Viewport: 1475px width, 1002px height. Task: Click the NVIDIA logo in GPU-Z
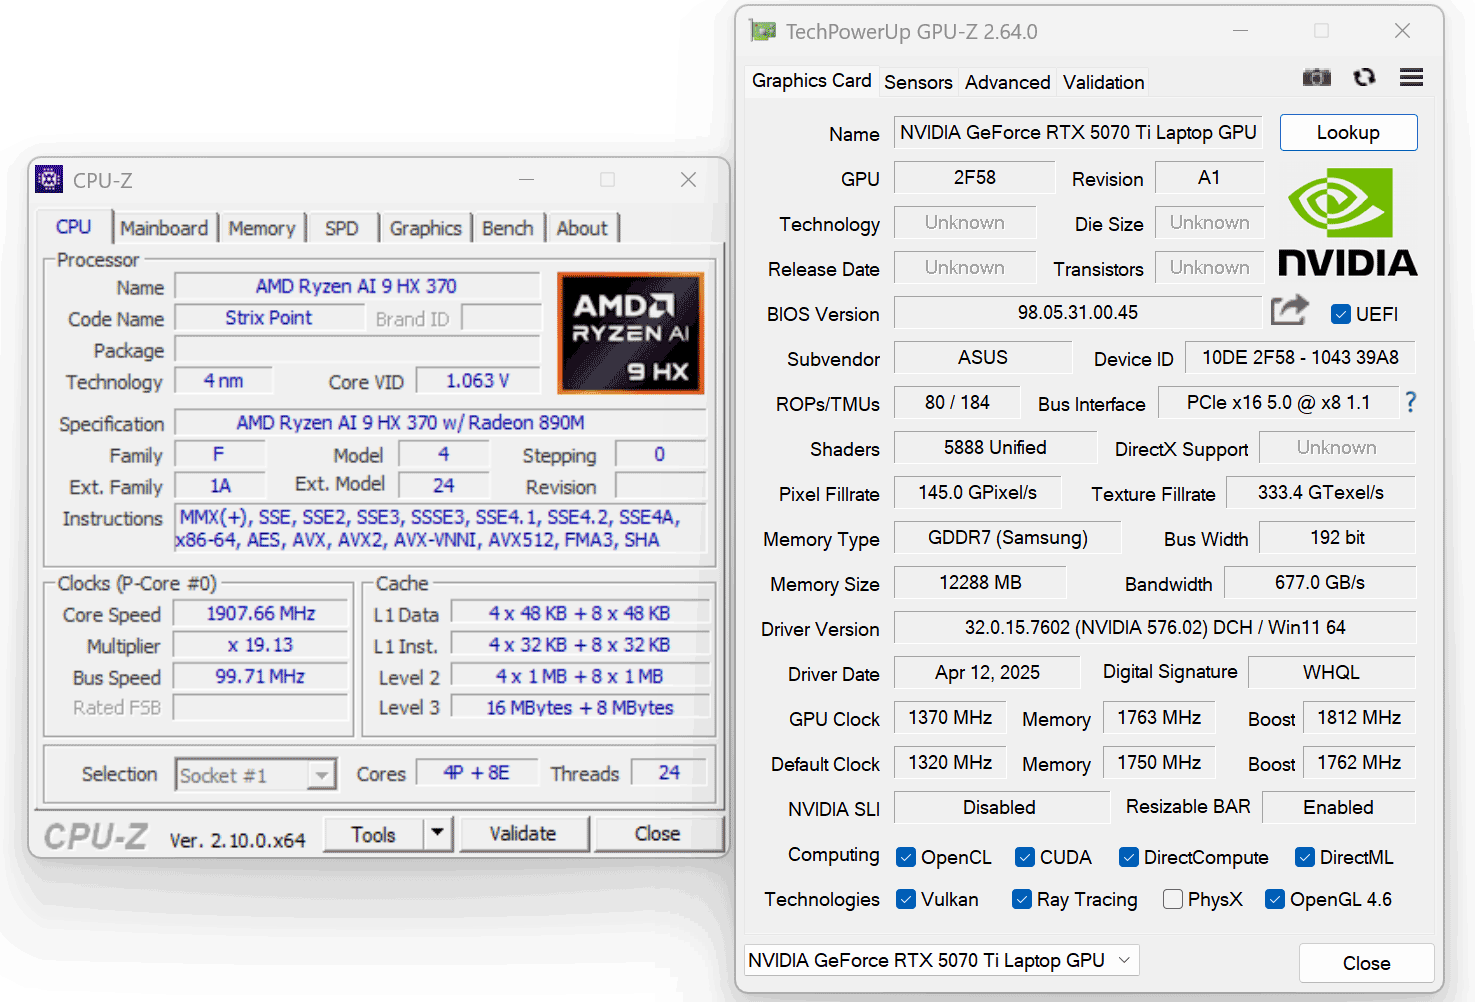[1347, 221]
